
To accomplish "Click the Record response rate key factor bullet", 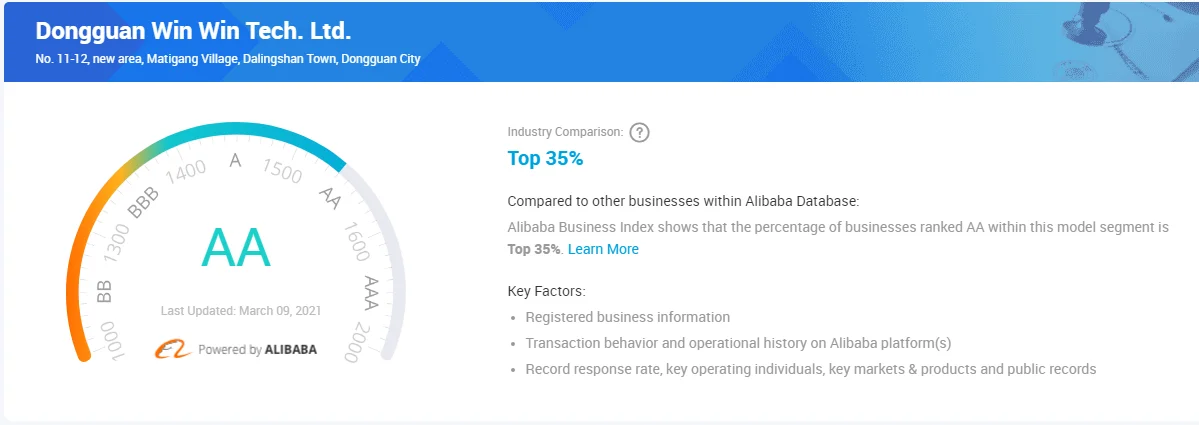I will coord(810,369).
